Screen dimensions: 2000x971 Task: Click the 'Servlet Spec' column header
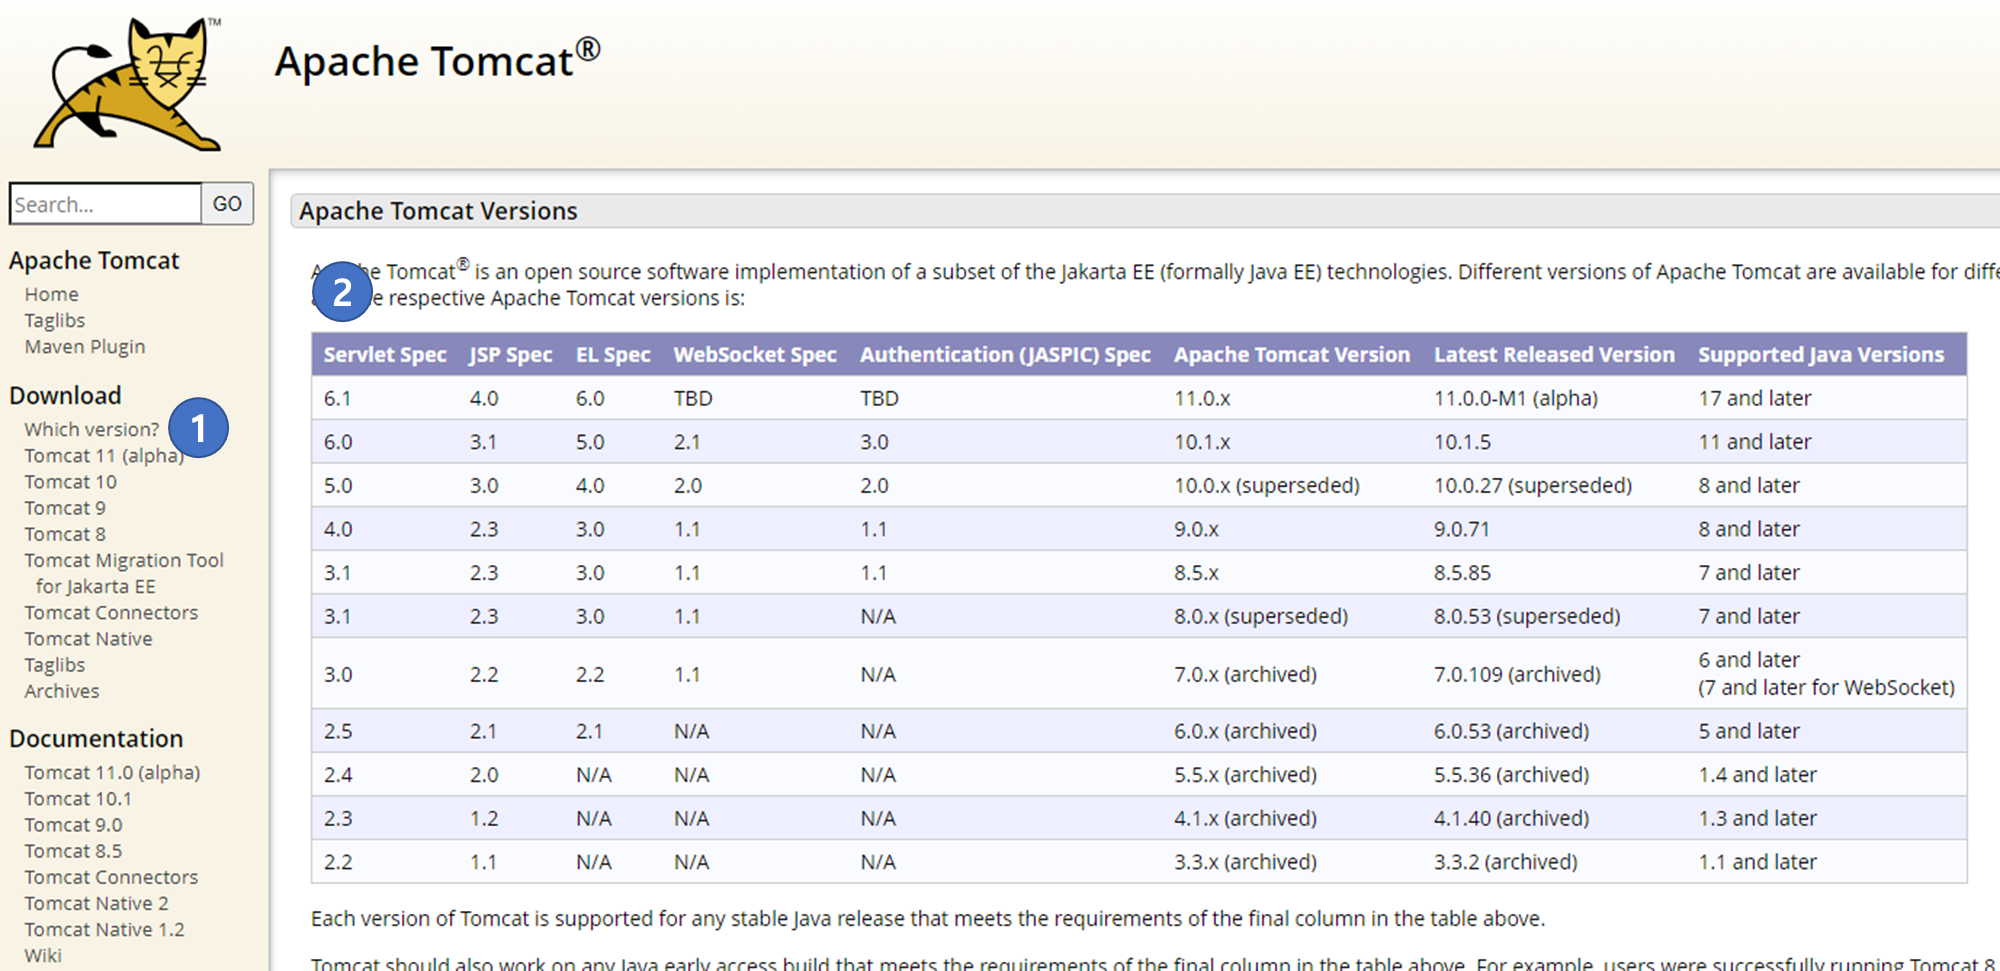pyautogui.click(x=385, y=354)
